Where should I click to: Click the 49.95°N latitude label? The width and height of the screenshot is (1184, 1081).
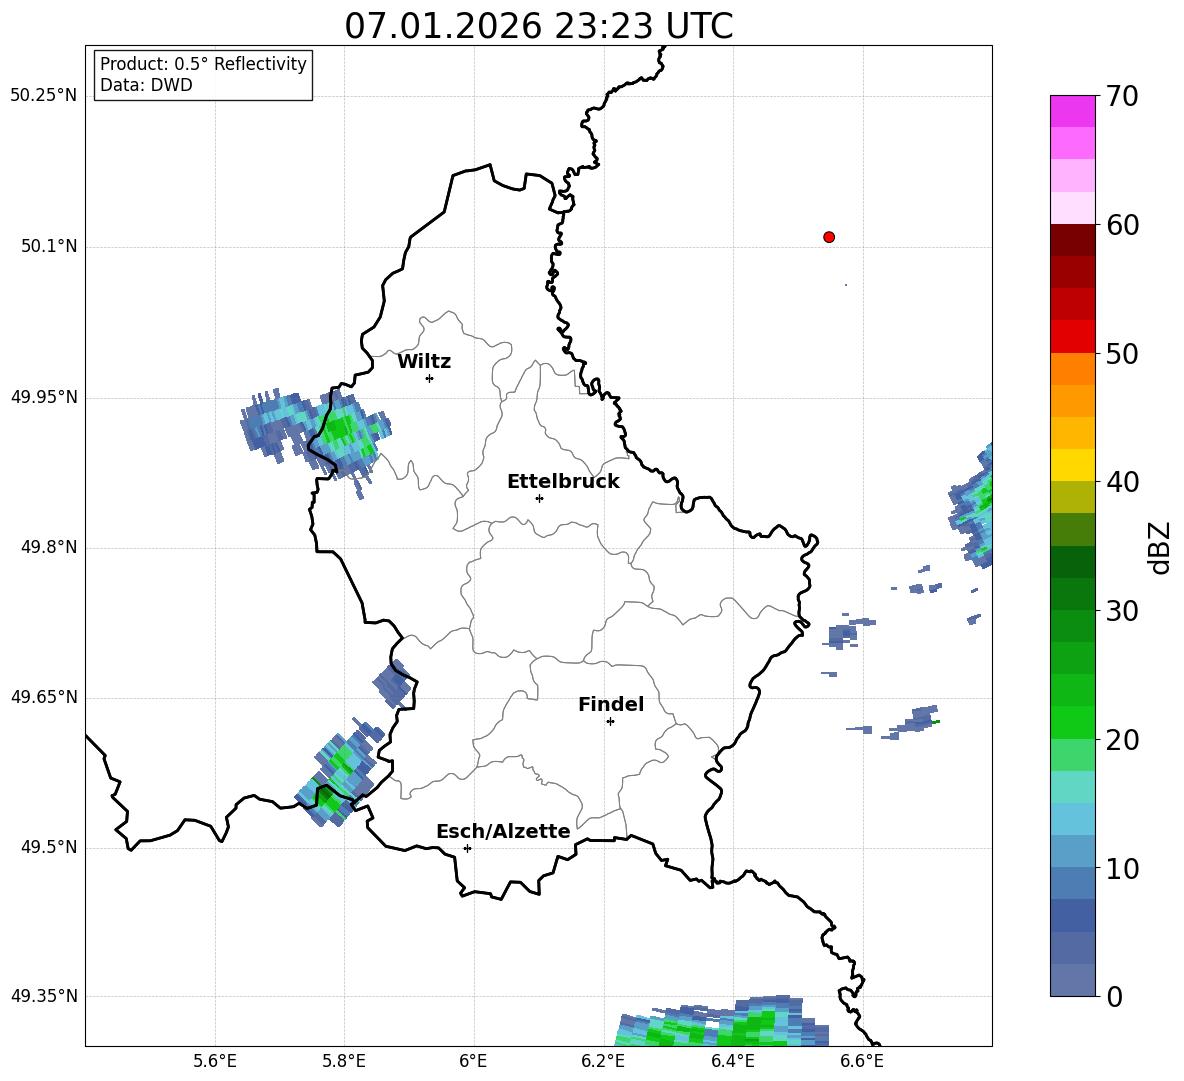pos(44,397)
